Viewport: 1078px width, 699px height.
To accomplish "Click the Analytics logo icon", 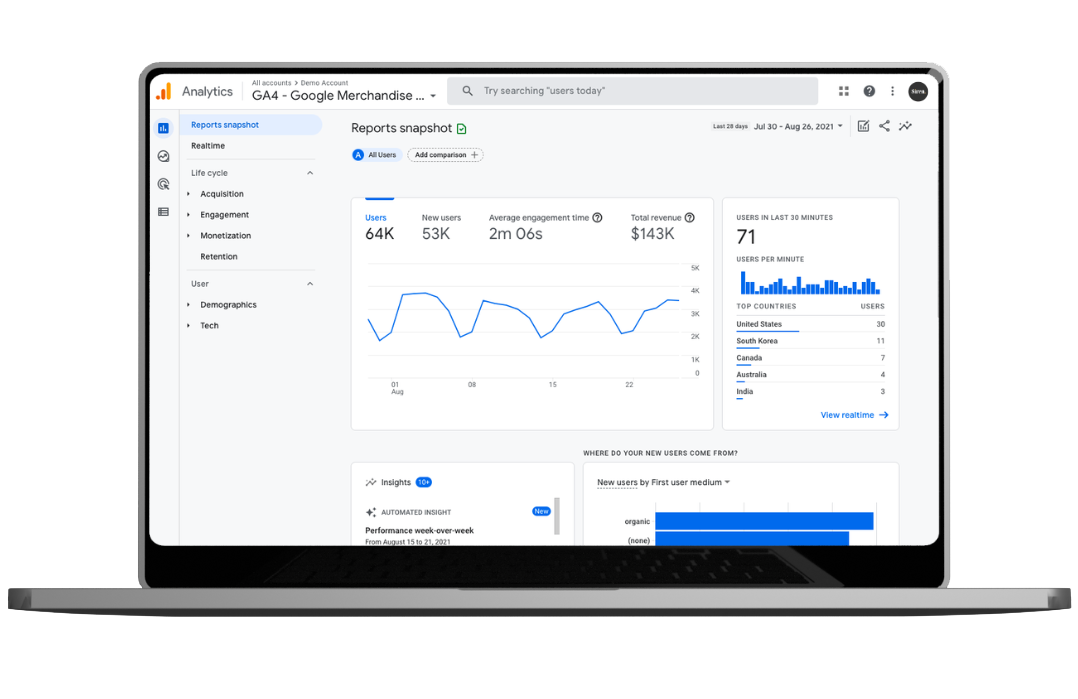I will [x=164, y=91].
